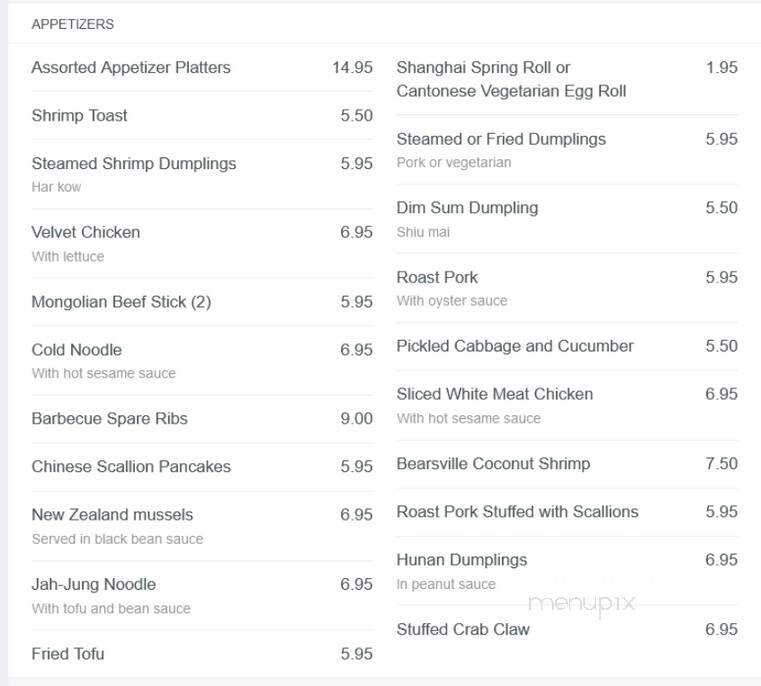Select Stuffed Crab Claw item
This screenshot has height=686, width=761.
[463, 630]
